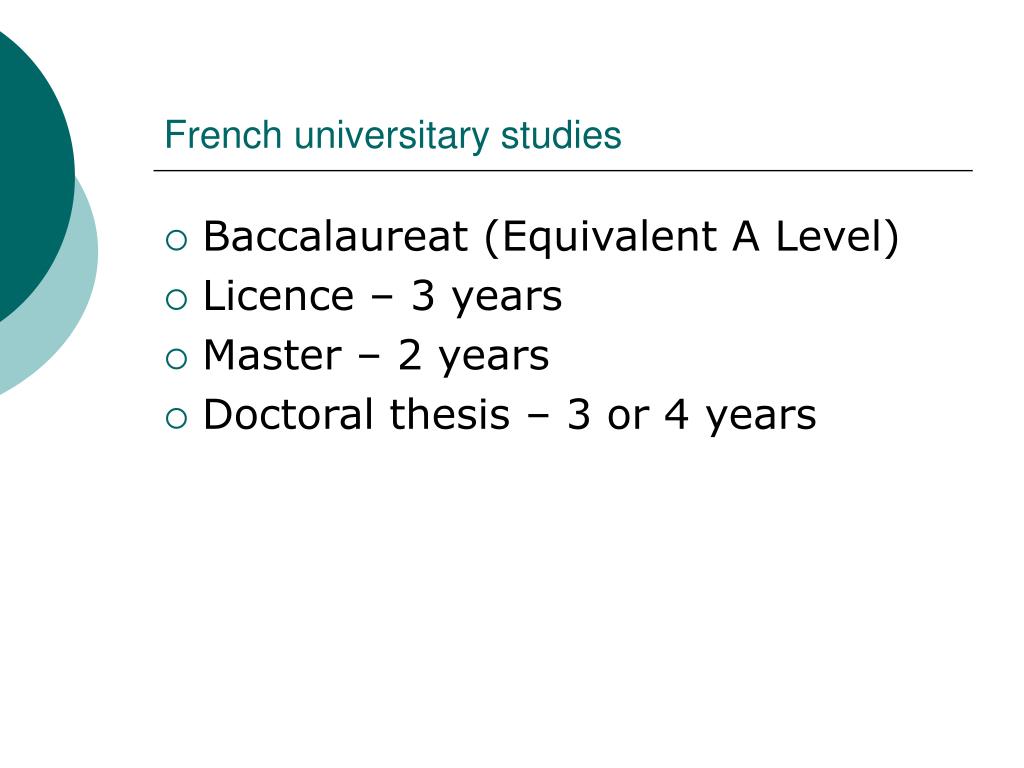Click the word French in title

(223, 135)
